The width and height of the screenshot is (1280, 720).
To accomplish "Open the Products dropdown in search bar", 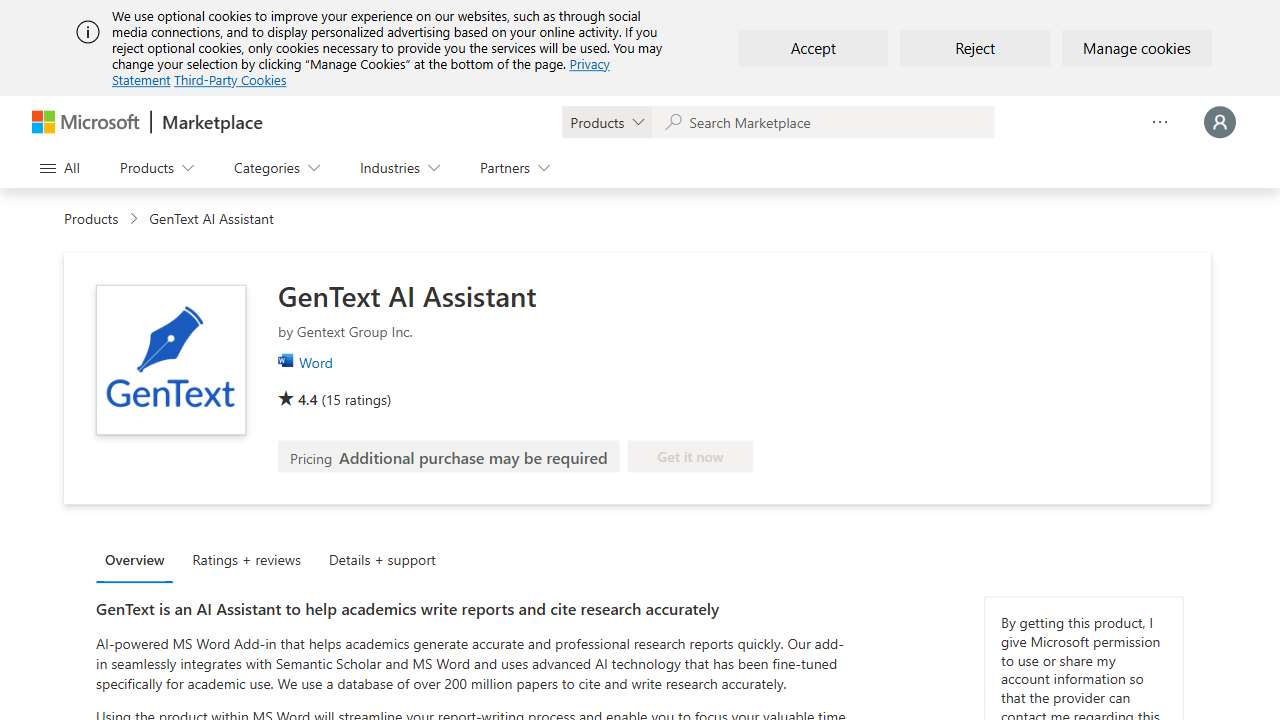I will (606, 122).
